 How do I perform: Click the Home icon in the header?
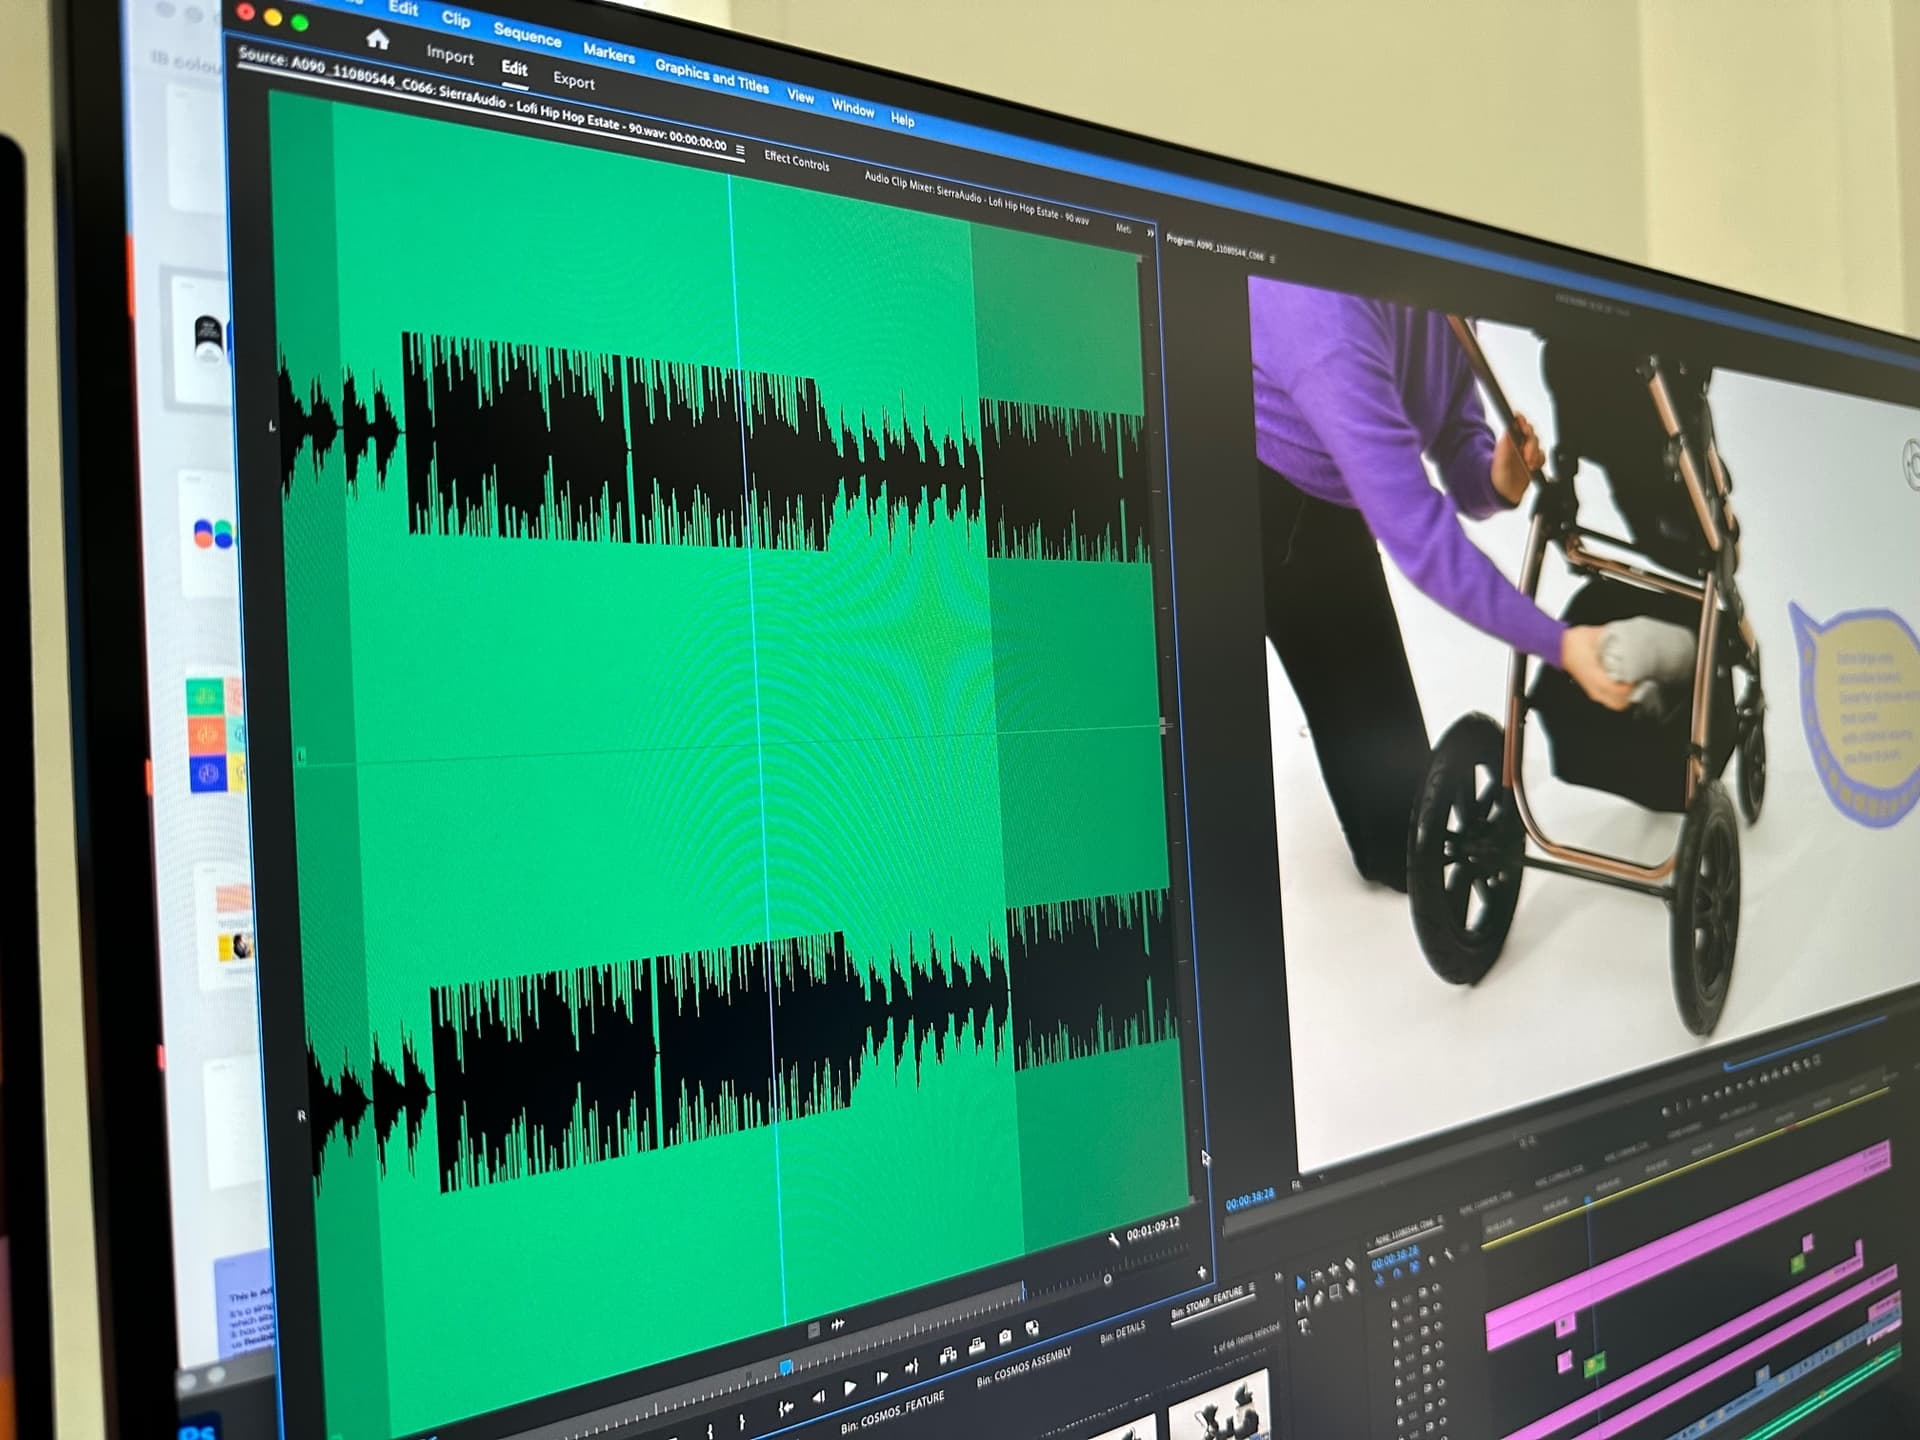[377, 39]
